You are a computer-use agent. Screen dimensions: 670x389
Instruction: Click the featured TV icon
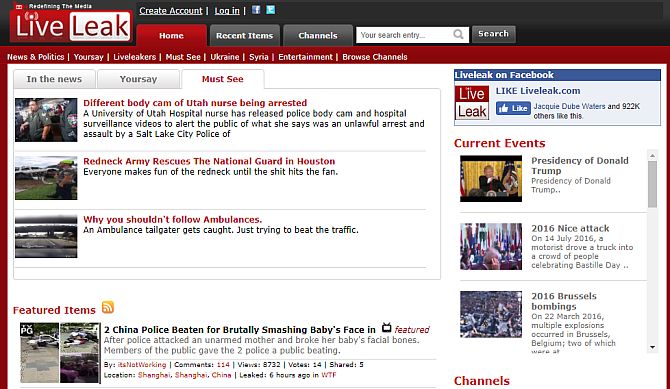386,328
